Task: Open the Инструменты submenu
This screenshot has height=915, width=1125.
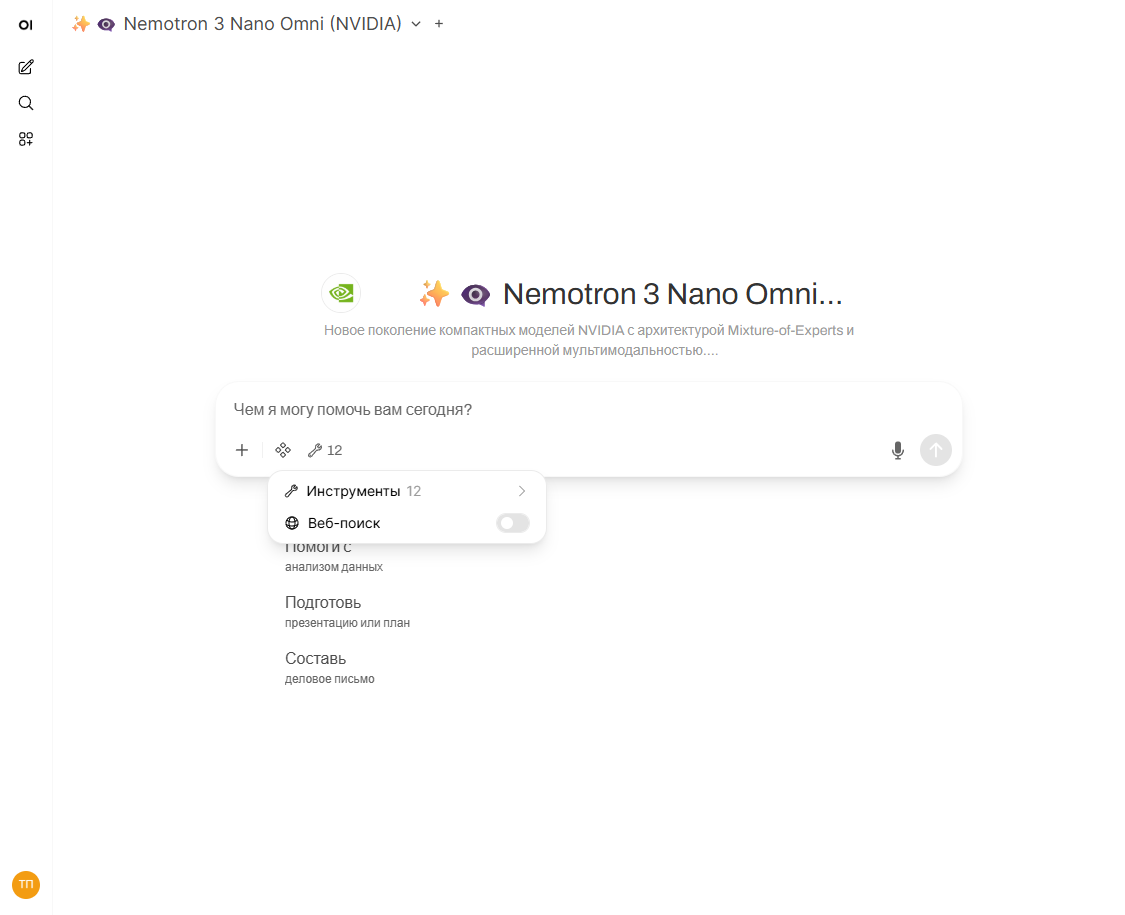Action: (407, 491)
